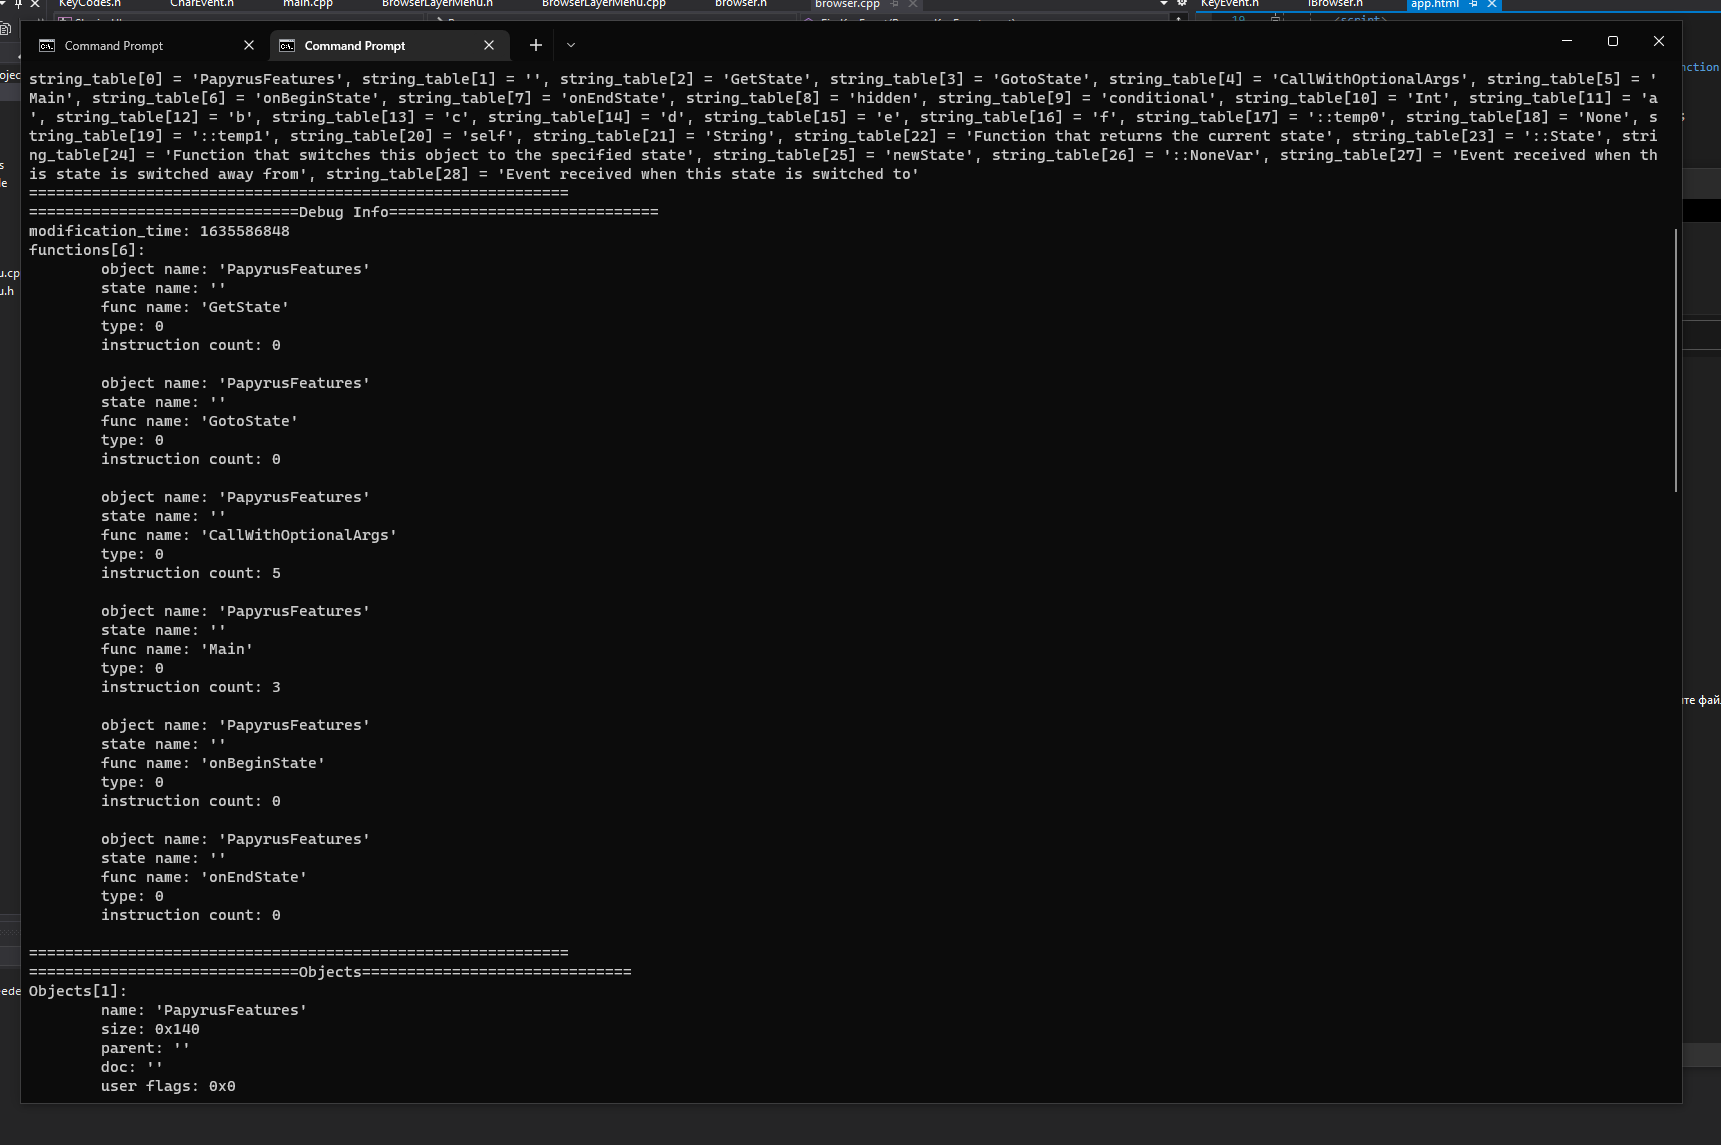This screenshot has width=1721, height=1145.
Task: Click the "func name: 'GetState'" line
Action: (x=195, y=307)
